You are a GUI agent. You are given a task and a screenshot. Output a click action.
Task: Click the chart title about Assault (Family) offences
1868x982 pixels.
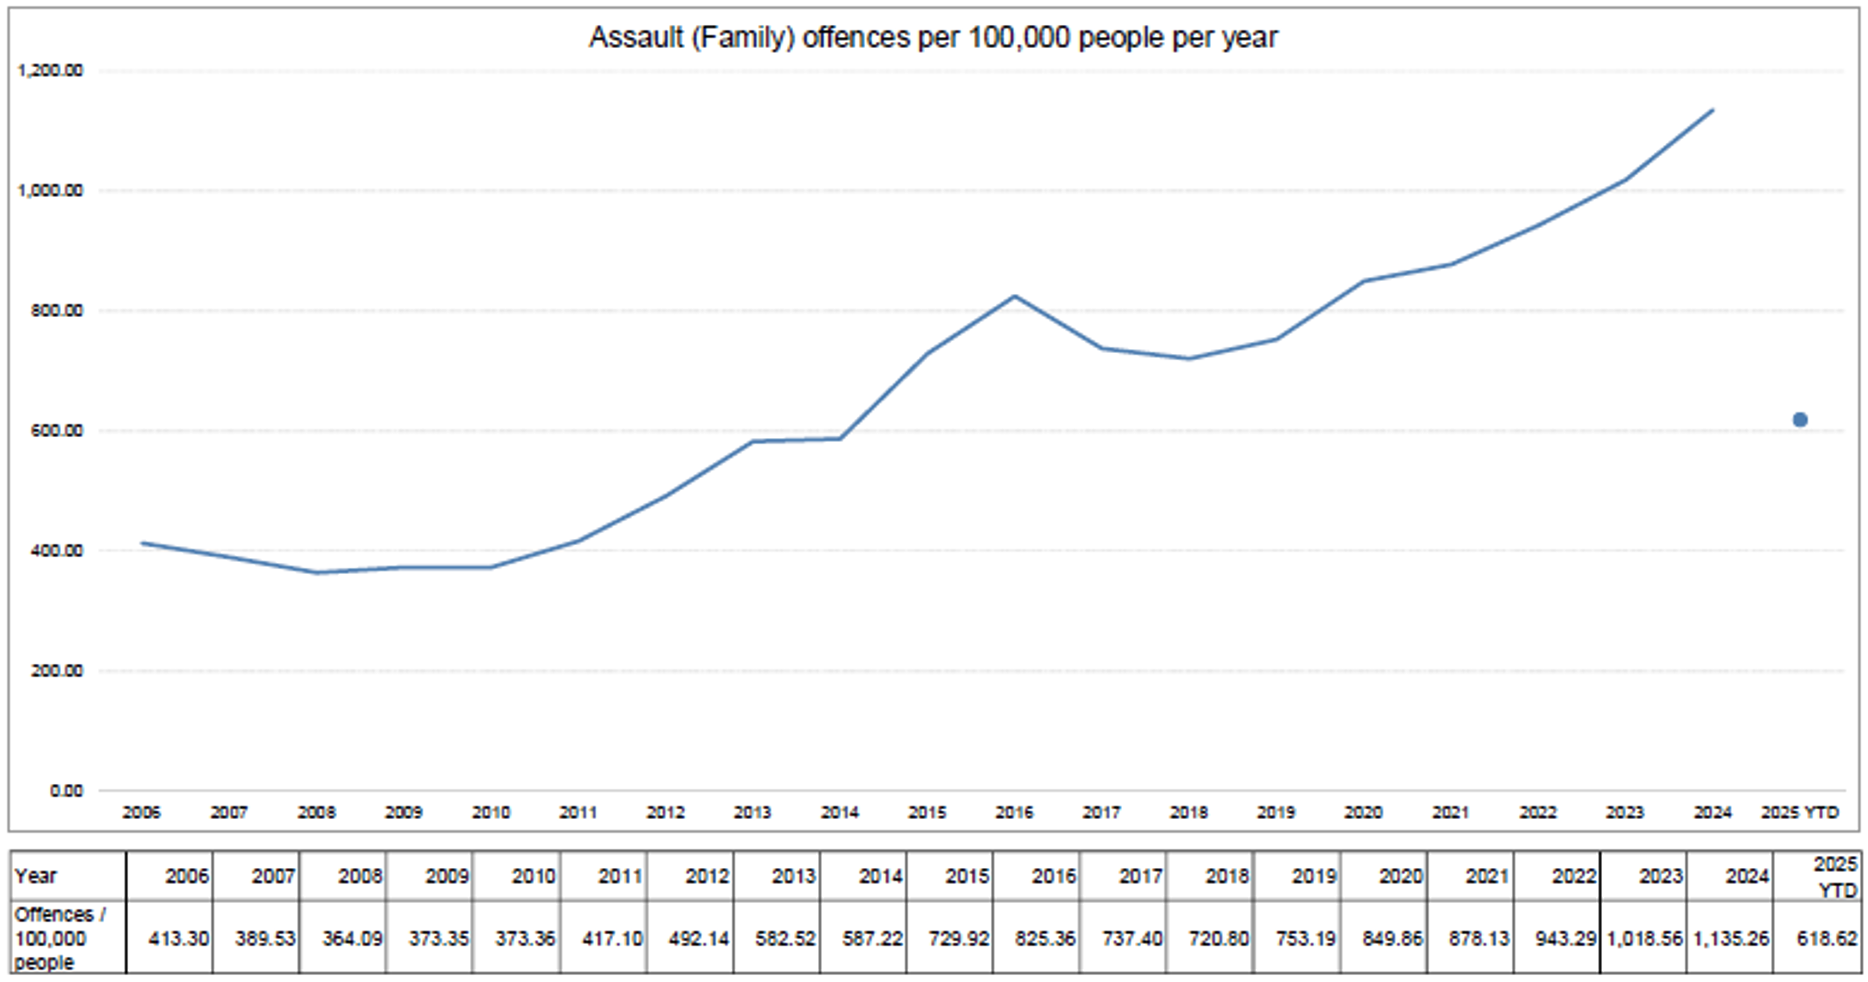(932, 38)
